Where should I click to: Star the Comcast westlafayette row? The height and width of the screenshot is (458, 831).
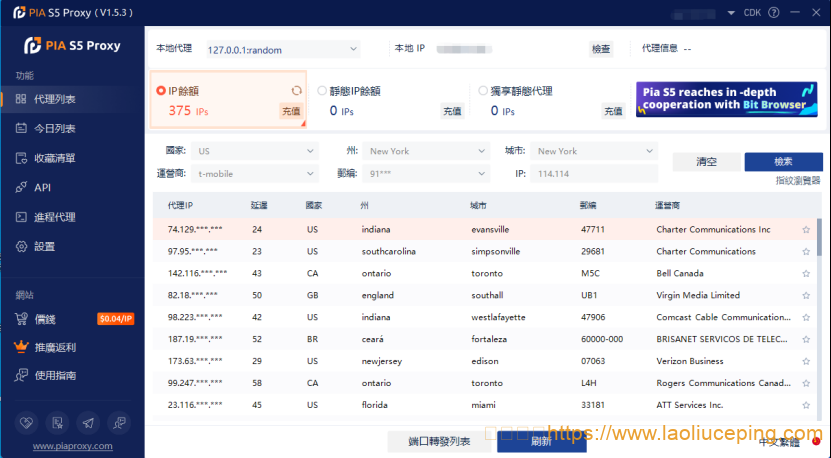click(x=806, y=318)
